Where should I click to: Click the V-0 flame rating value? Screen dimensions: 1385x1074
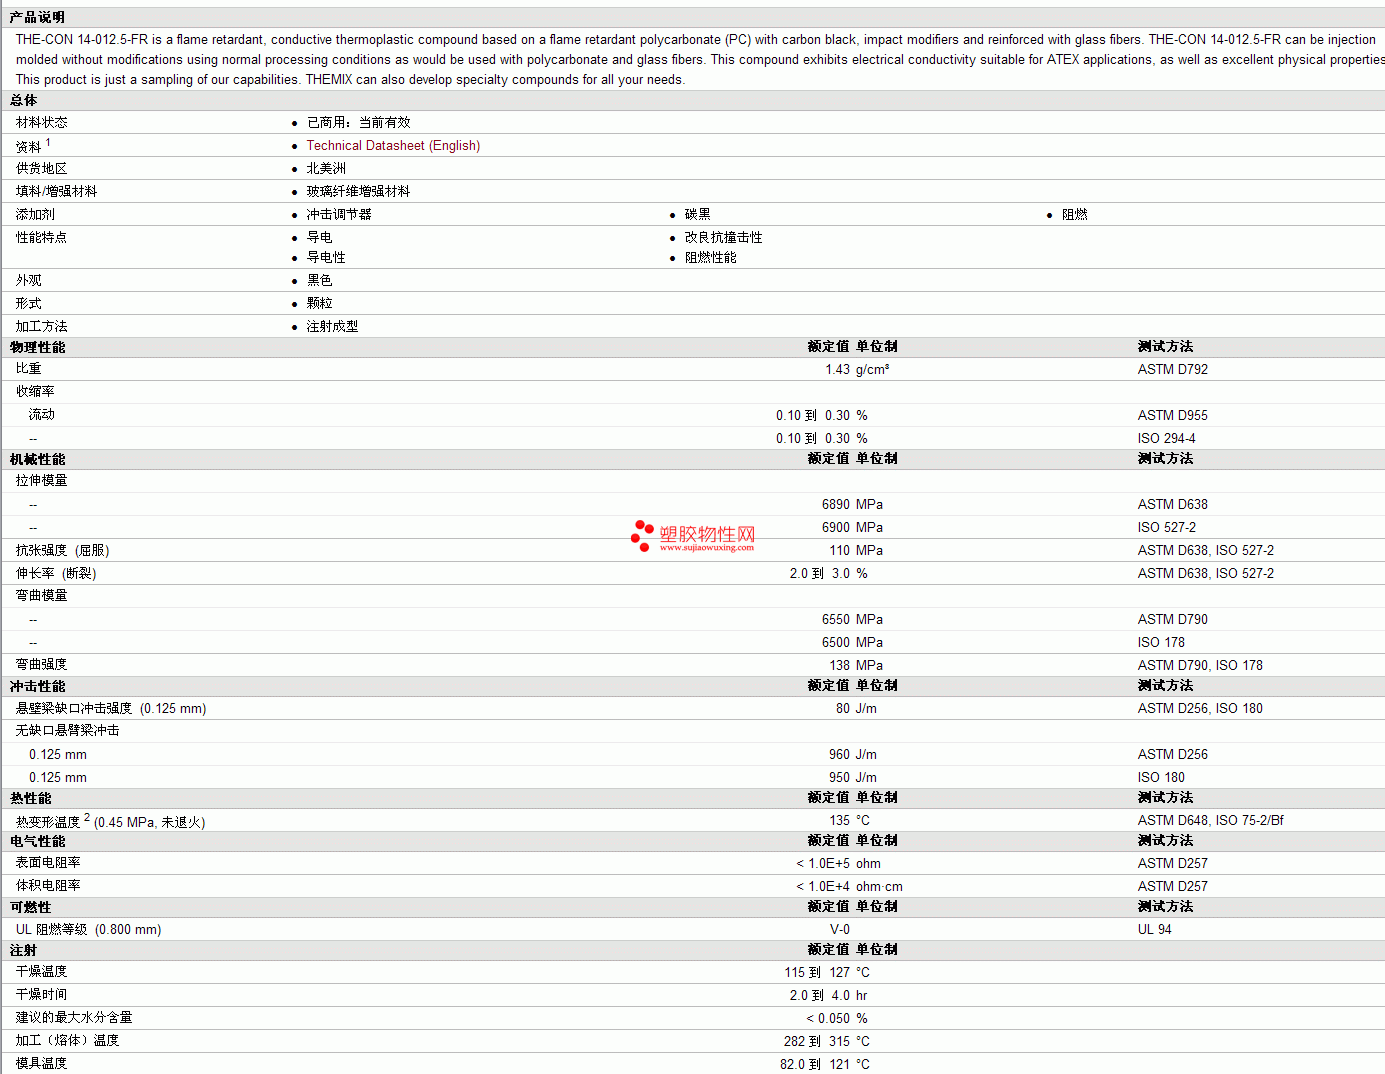(x=840, y=930)
